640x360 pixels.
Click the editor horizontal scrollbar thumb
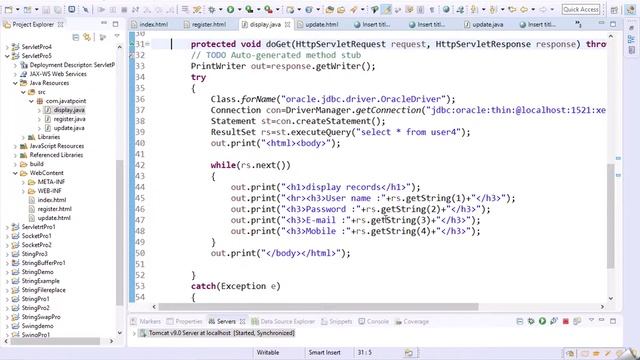318,307
